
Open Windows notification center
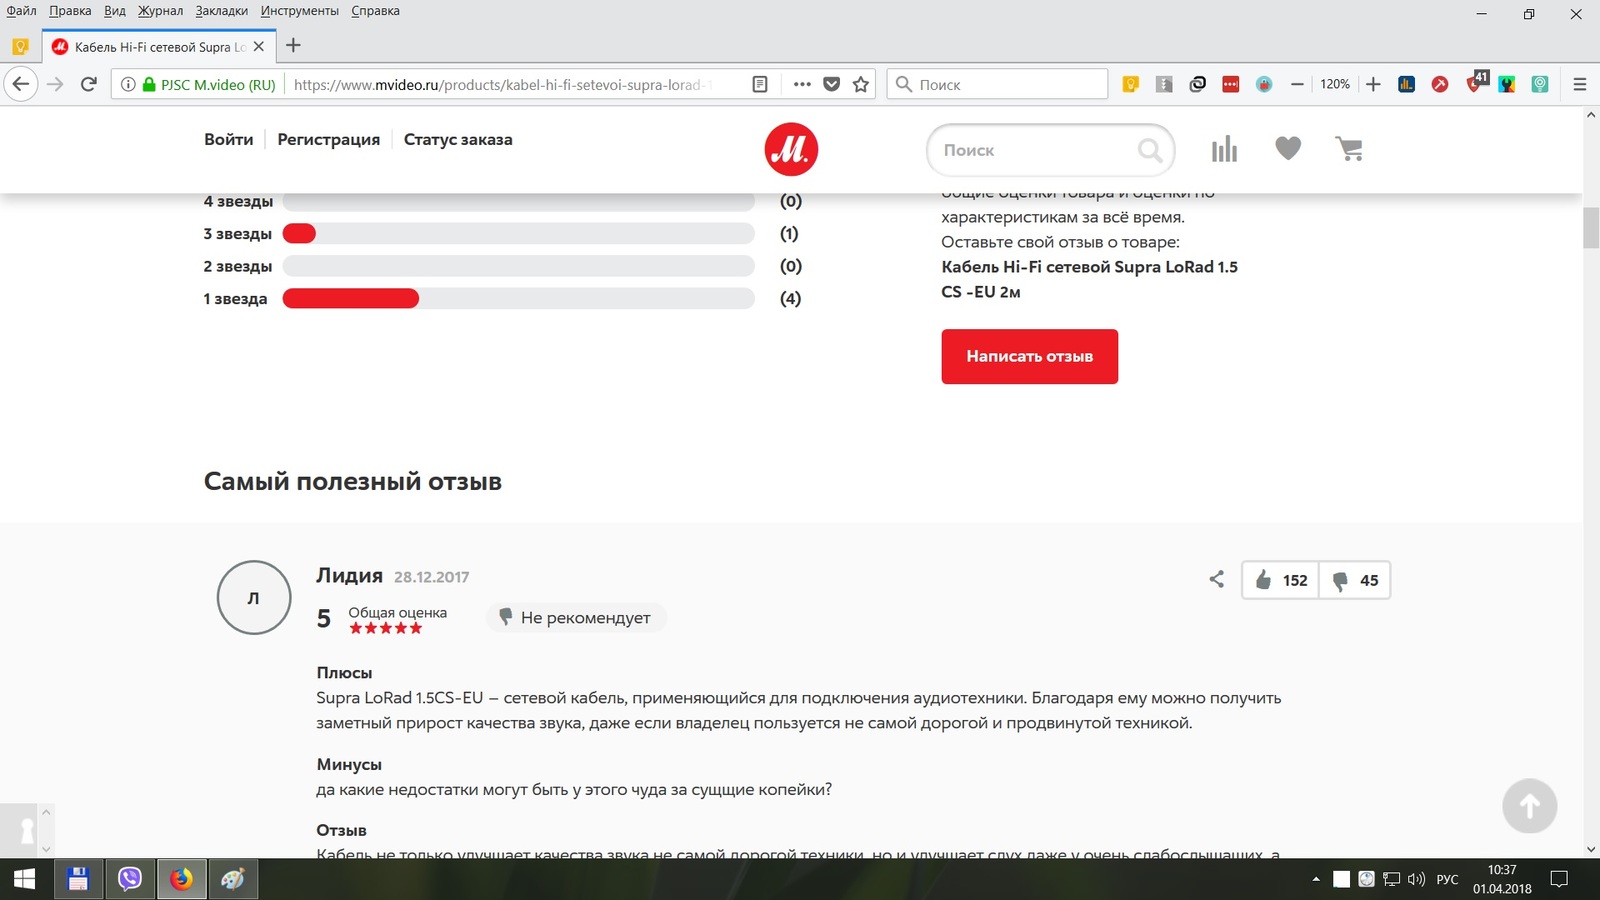[x=1559, y=880]
